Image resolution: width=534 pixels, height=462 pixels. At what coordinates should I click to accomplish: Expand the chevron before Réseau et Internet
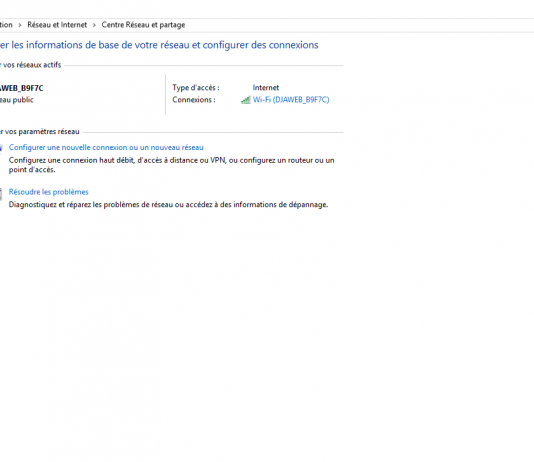pos(20,25)
